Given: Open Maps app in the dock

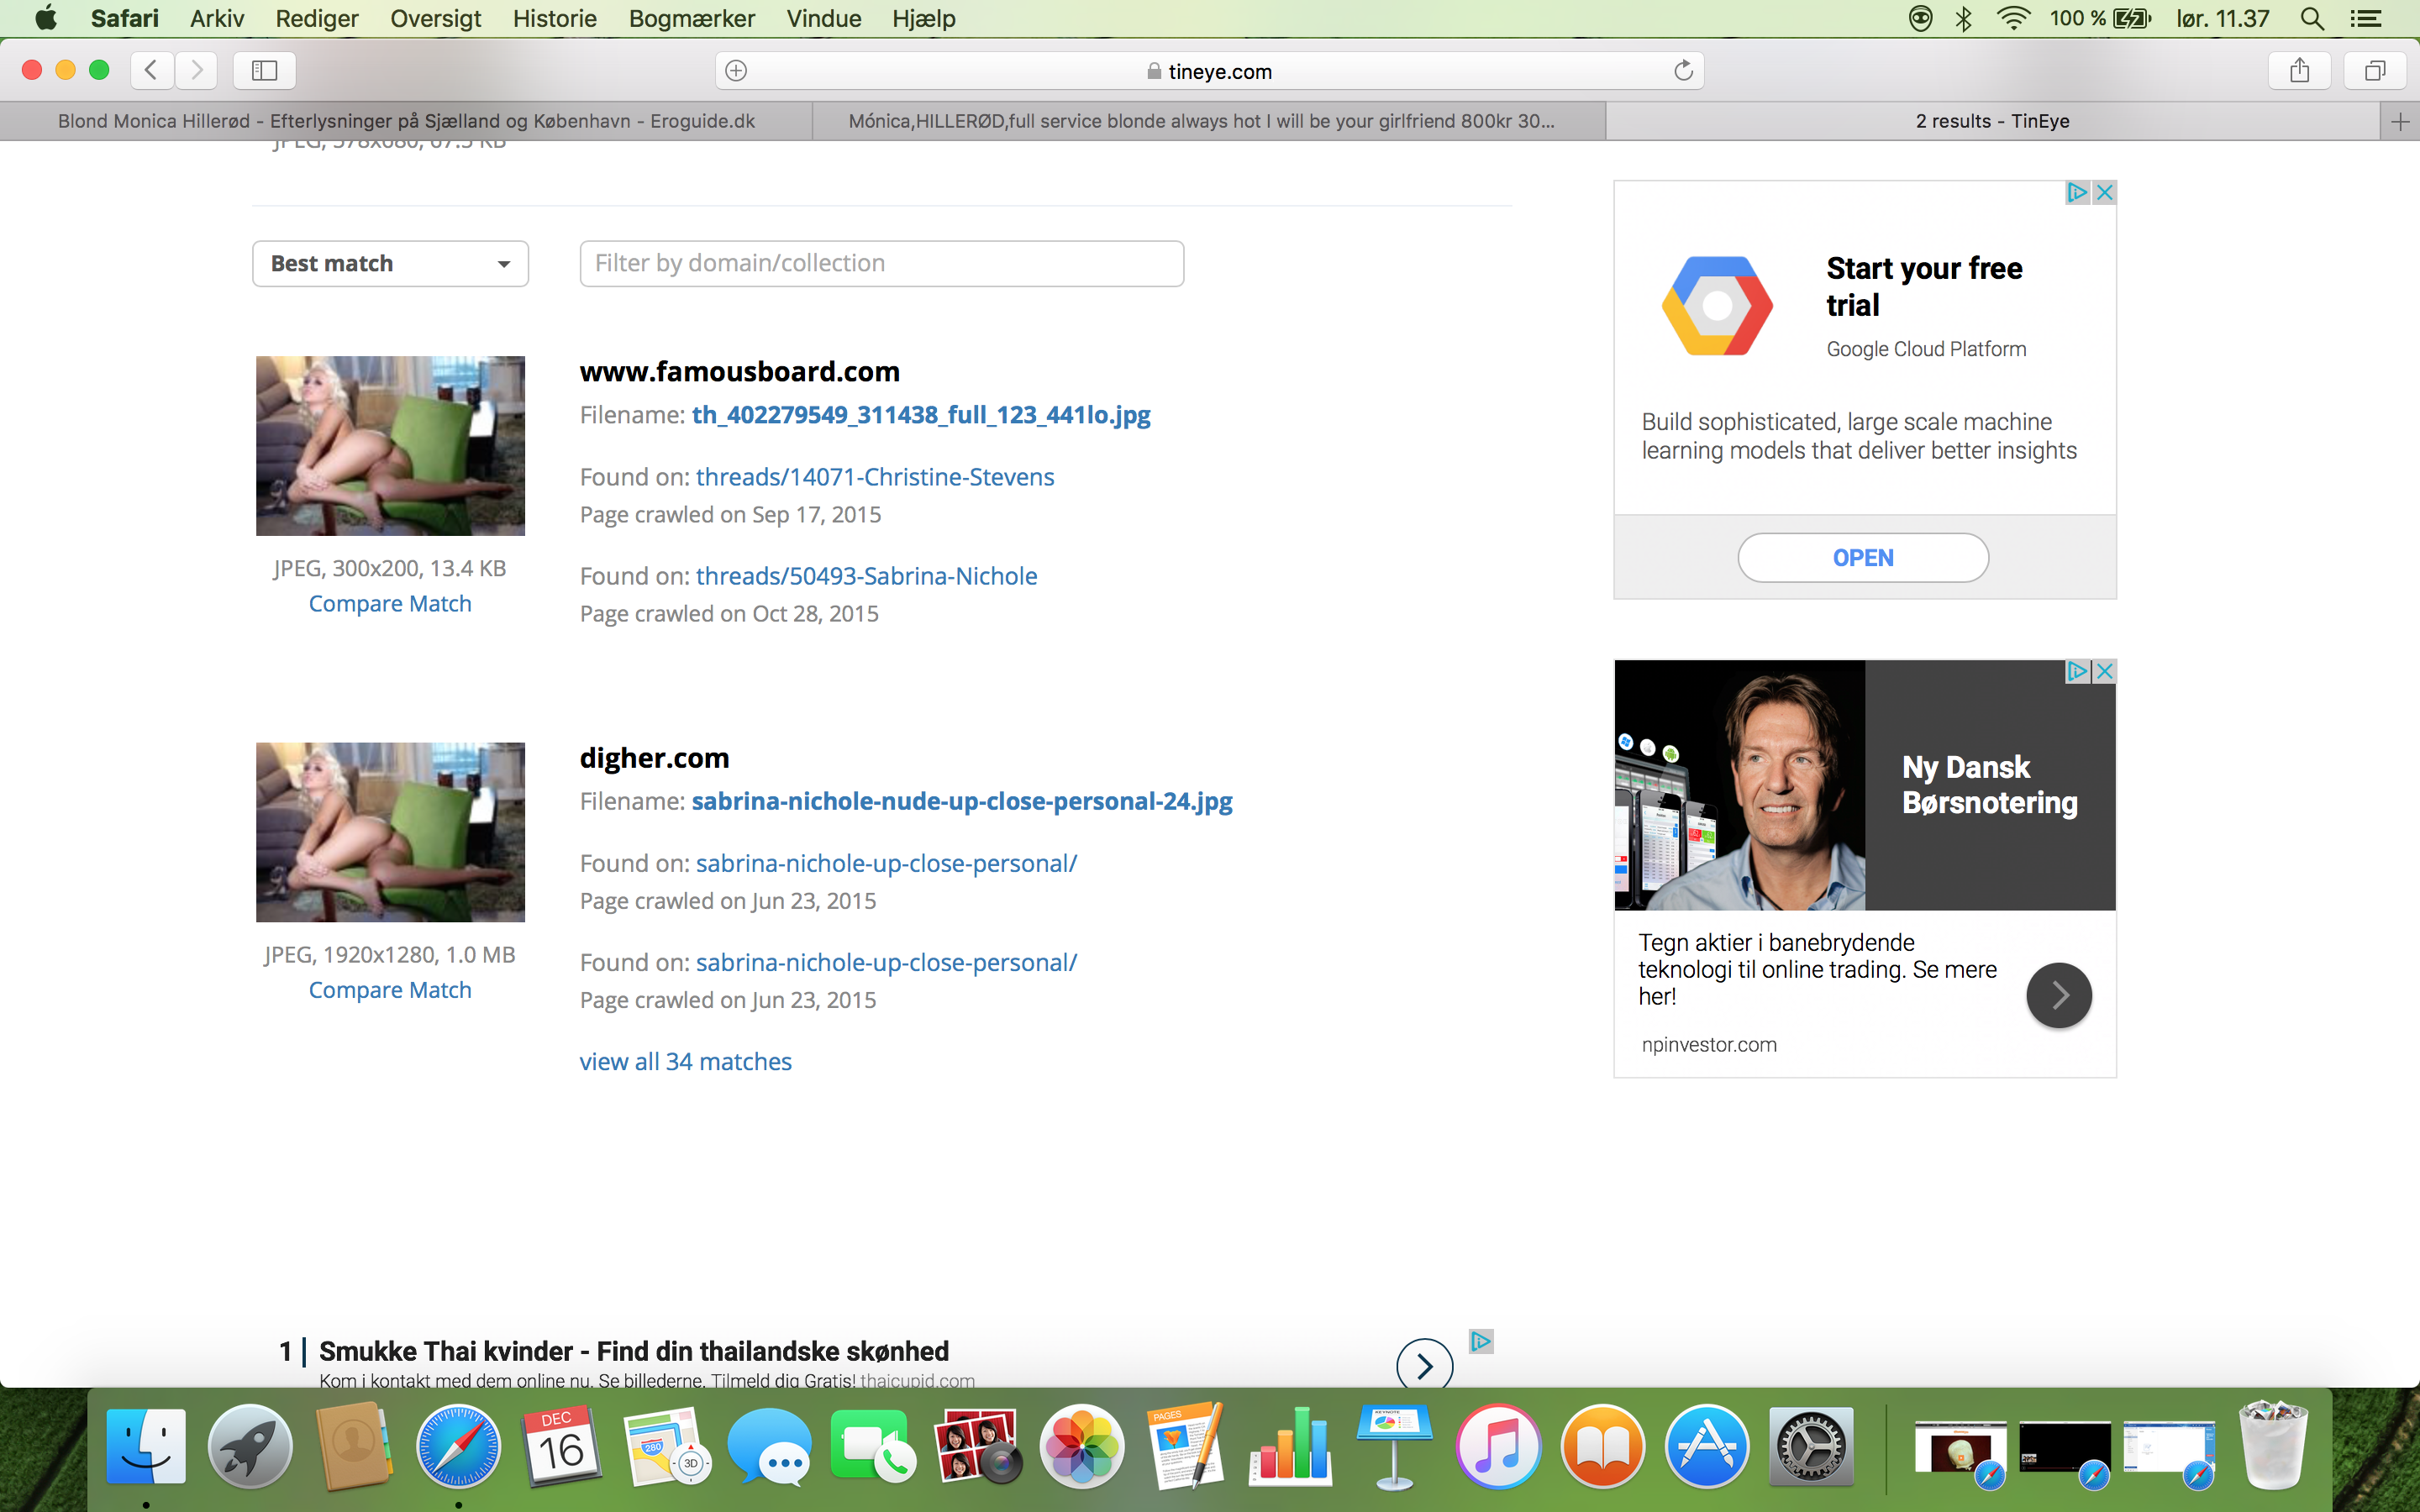Looking at the screenshot, I should 666,1446.
